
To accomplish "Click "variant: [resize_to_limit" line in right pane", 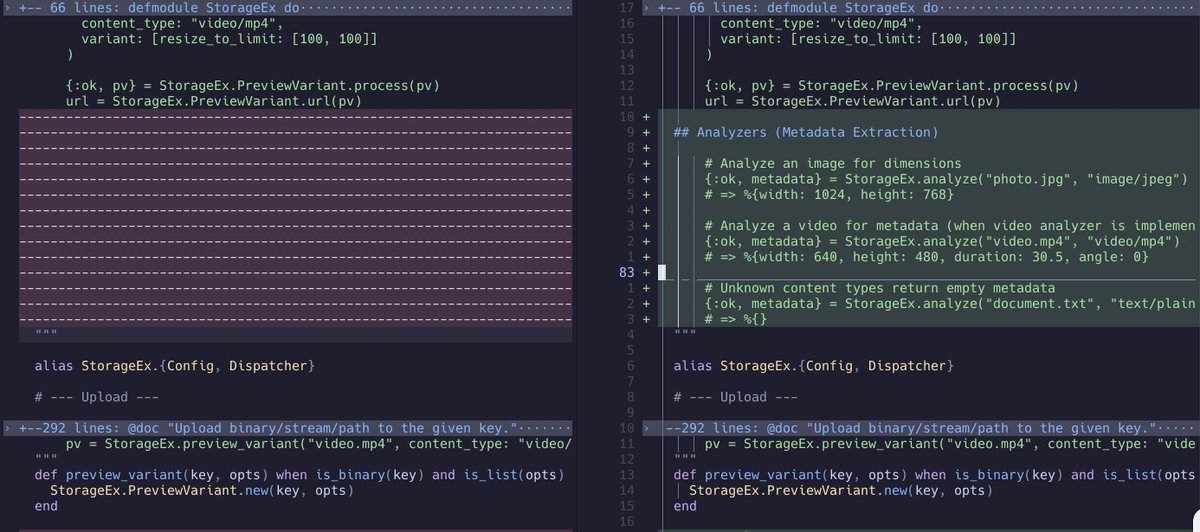I will pyautogui.click(x=869, y=39).
